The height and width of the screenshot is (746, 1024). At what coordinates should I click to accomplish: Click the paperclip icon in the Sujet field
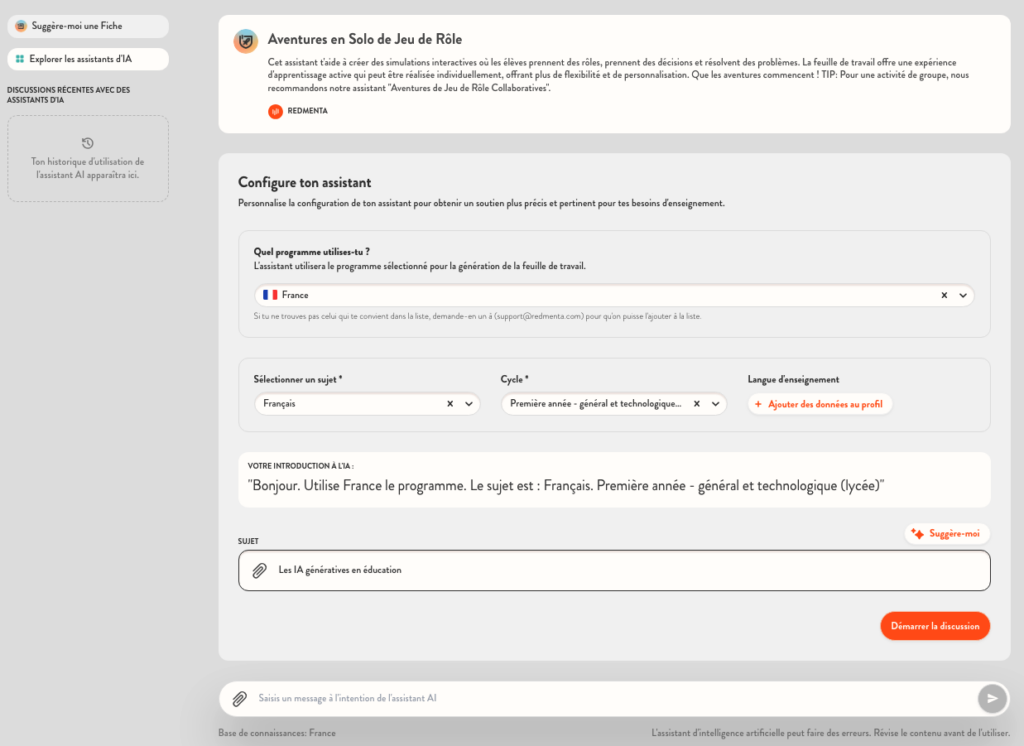pos(259,570)
